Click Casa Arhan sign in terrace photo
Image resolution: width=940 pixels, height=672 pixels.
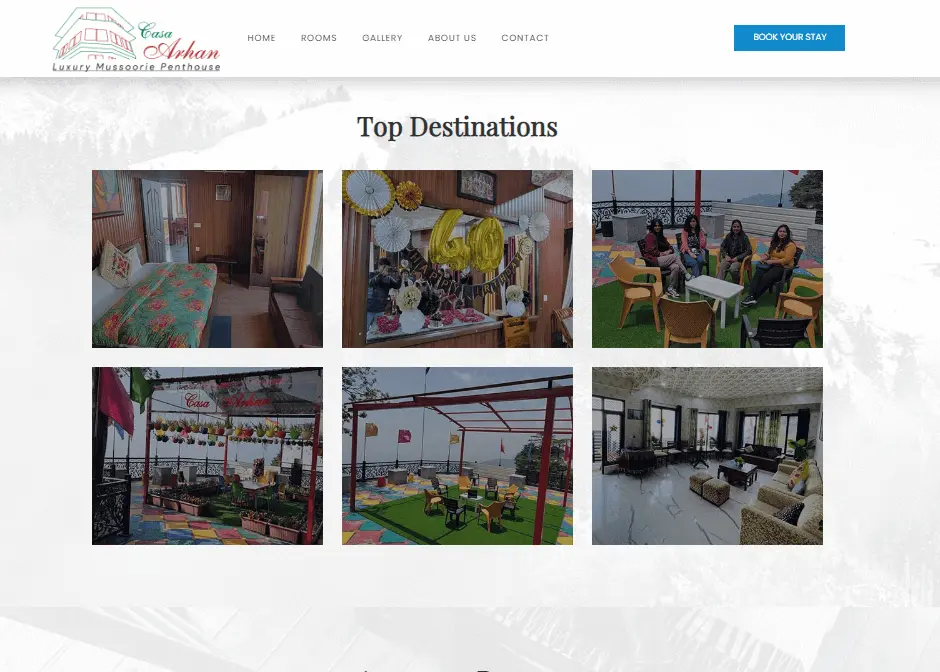228,401
